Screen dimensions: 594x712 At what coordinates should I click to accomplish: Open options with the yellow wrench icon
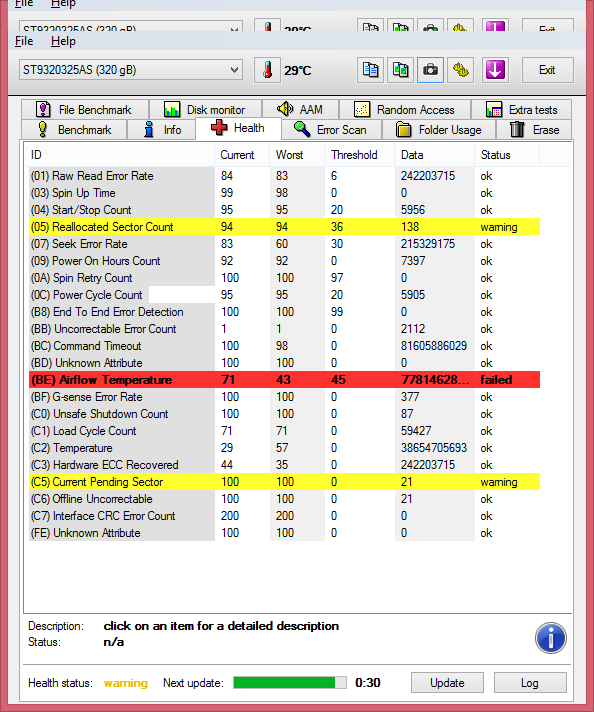(x=460, y=70)
